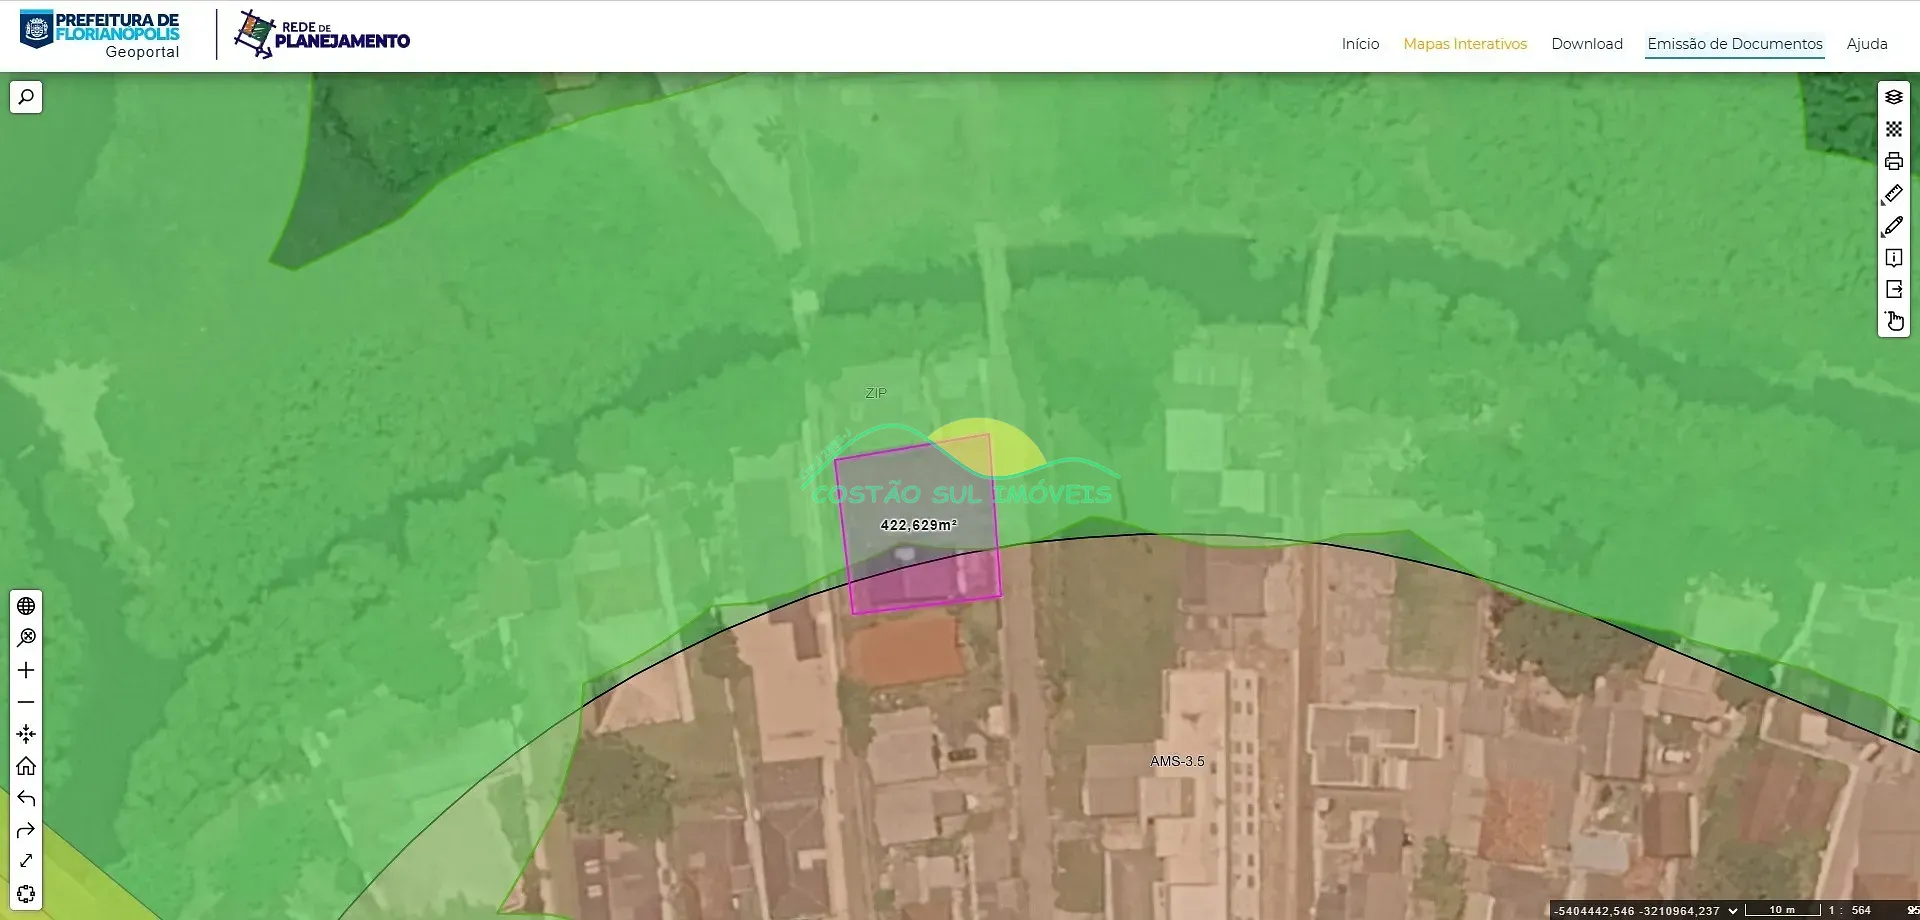
Task: Open the Emissão de Documentos tab
Action: pyautogui.click(x=1735, y=44)
